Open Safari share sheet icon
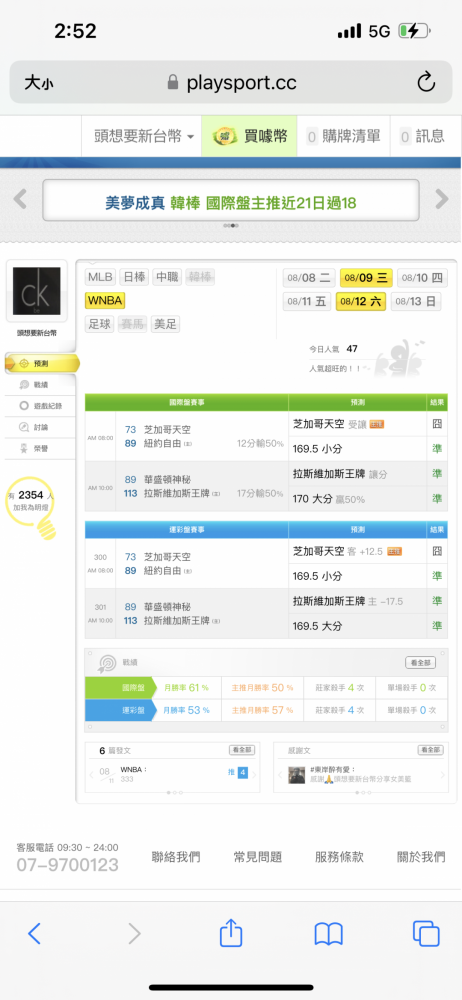The image size is (462, 1000). pyautogui.click(x=231, y=934)
